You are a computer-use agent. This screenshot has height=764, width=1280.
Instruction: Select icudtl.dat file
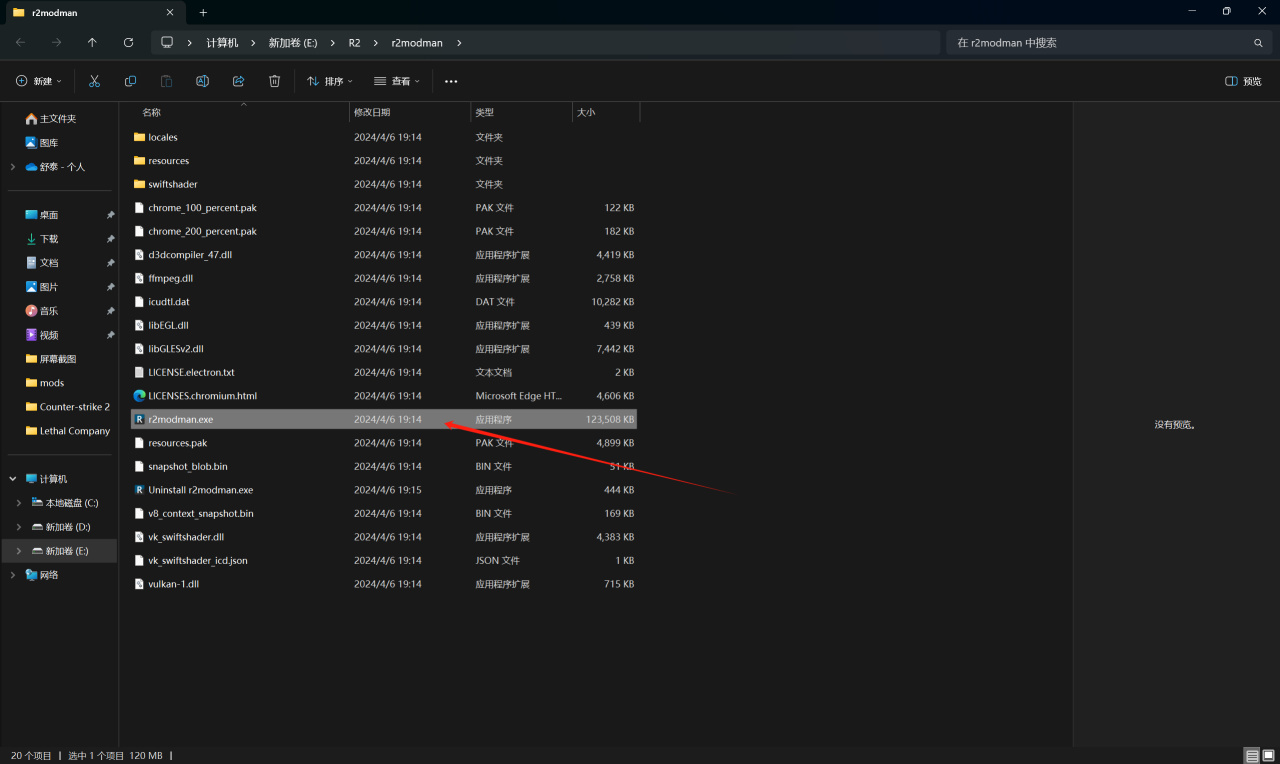click(384, 302)
